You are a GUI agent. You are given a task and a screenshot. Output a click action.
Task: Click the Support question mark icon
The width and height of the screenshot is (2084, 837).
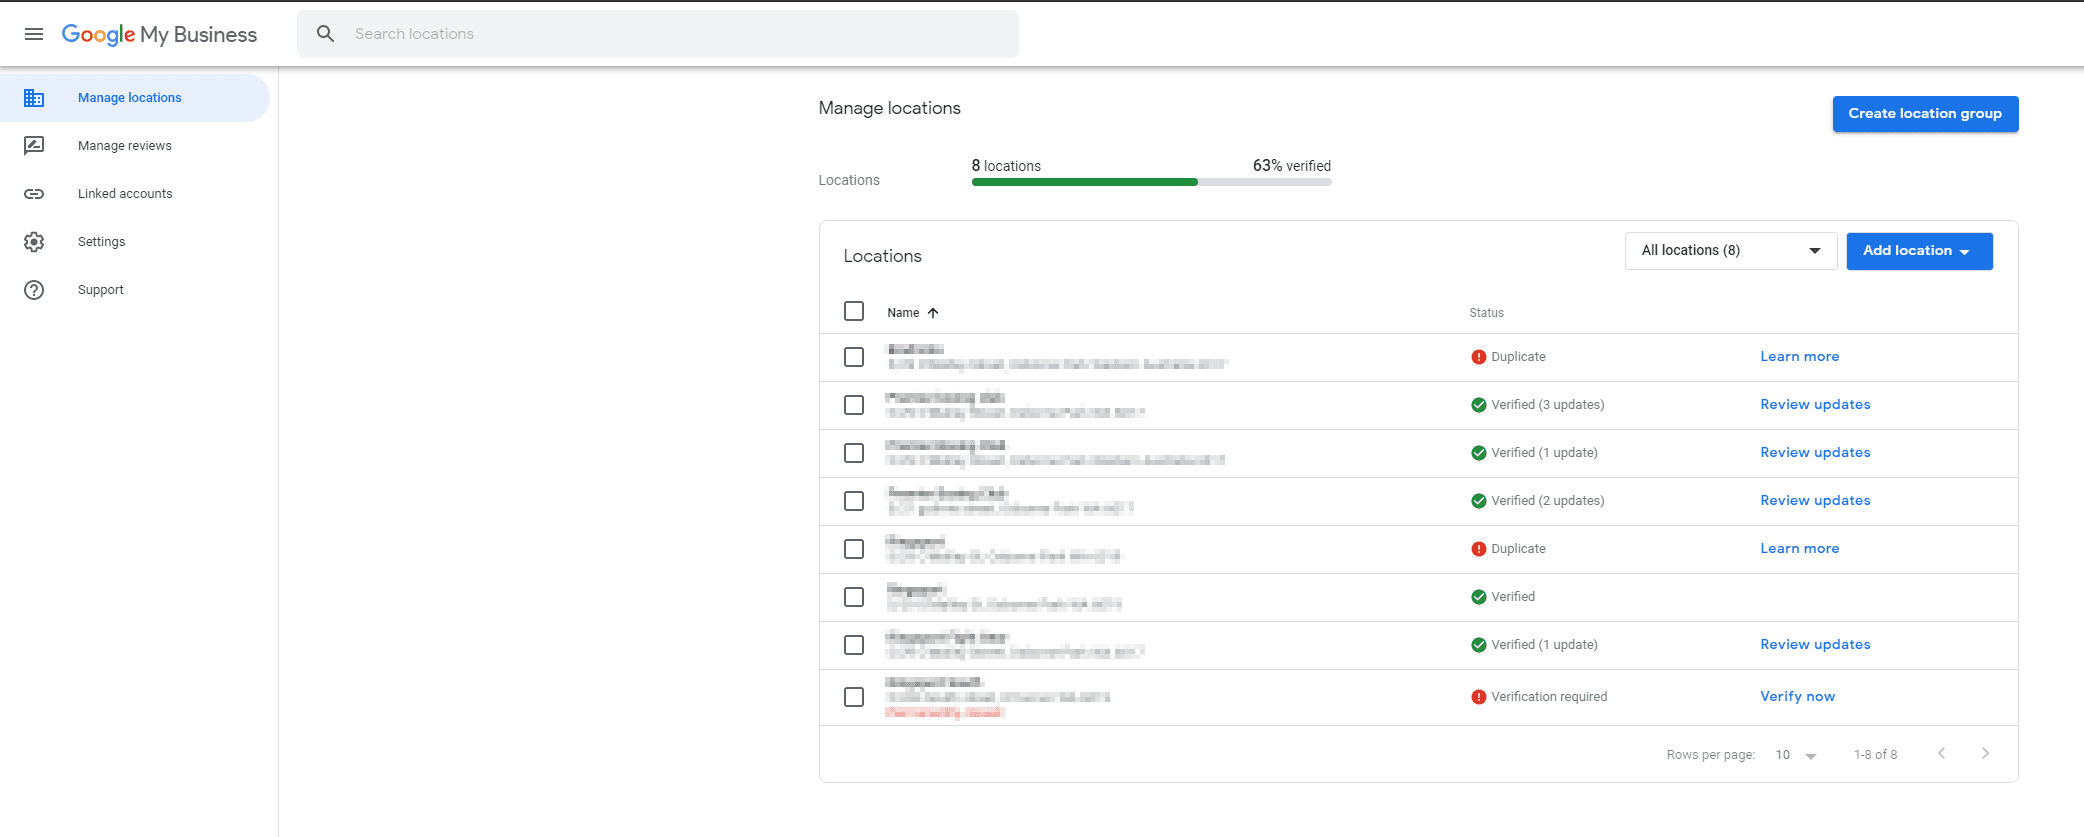(x=34, y=290)
